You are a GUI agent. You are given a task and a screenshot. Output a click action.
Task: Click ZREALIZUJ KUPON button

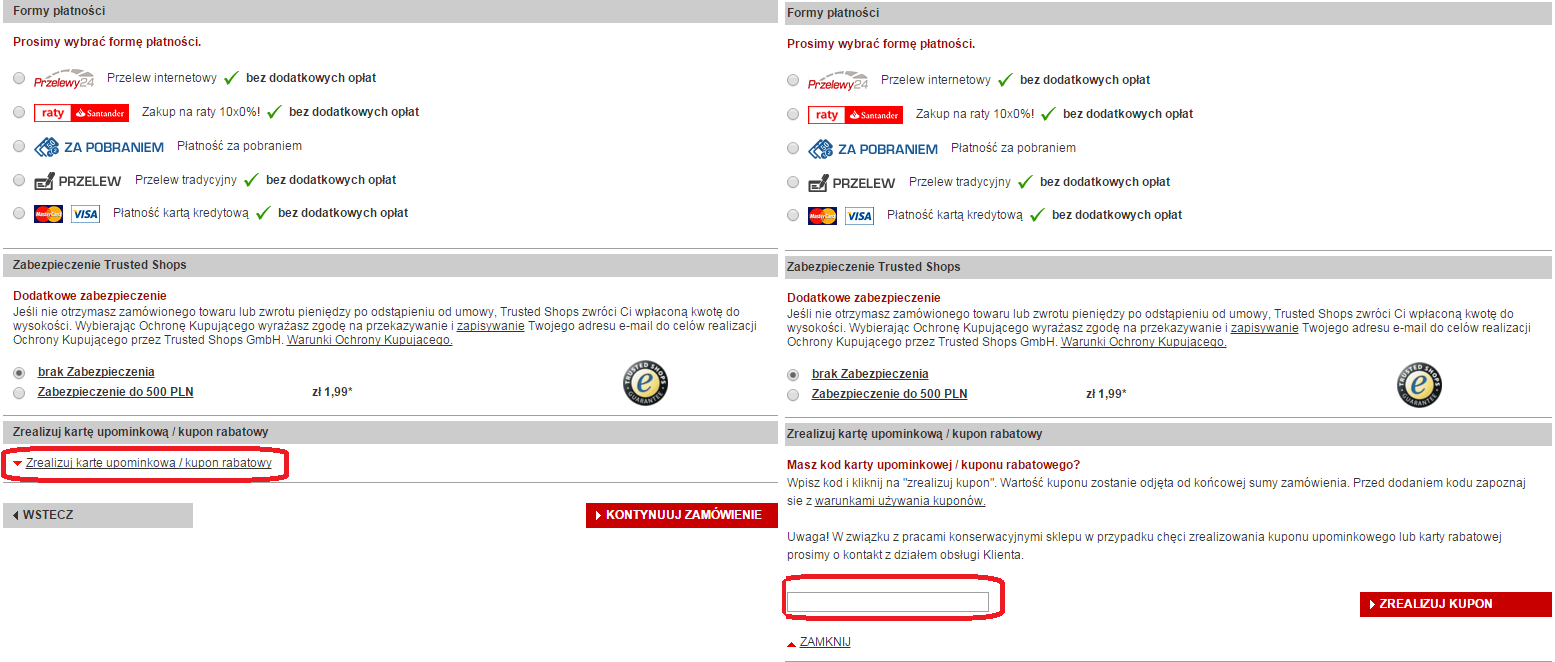(x=1455, y=604)
